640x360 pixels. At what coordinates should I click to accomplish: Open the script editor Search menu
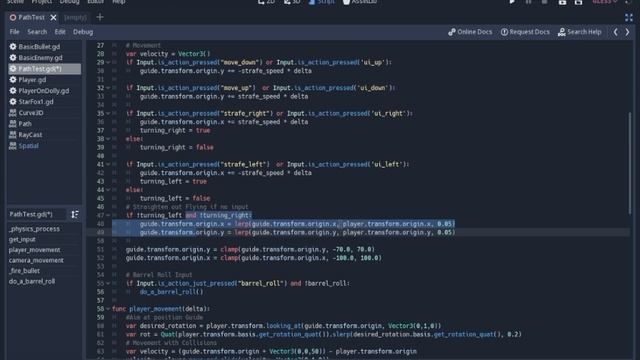37,32
